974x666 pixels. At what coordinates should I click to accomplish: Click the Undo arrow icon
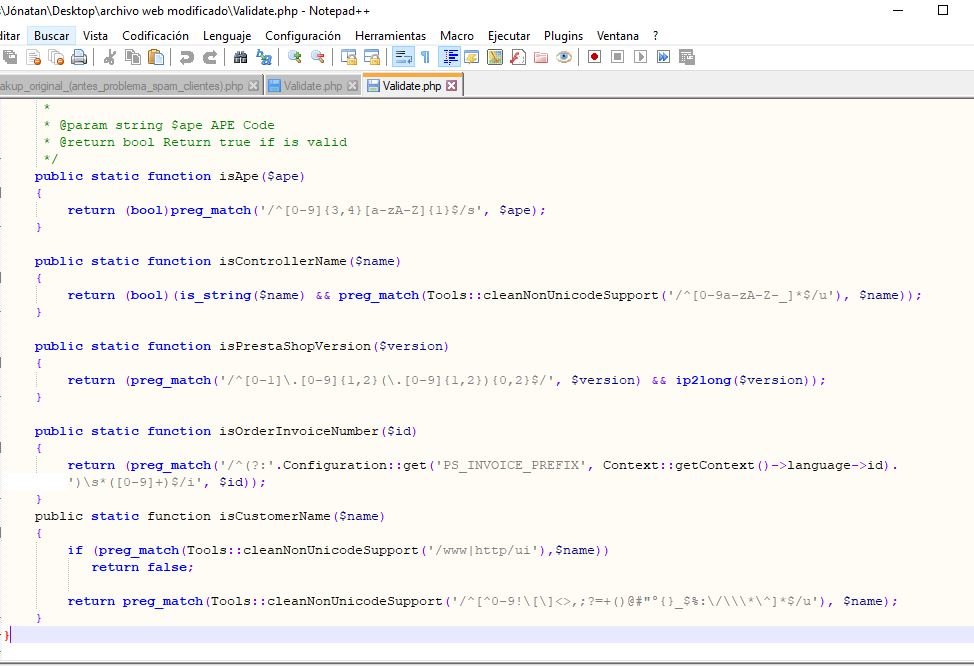pyautogui.click(x=186, y=58)
